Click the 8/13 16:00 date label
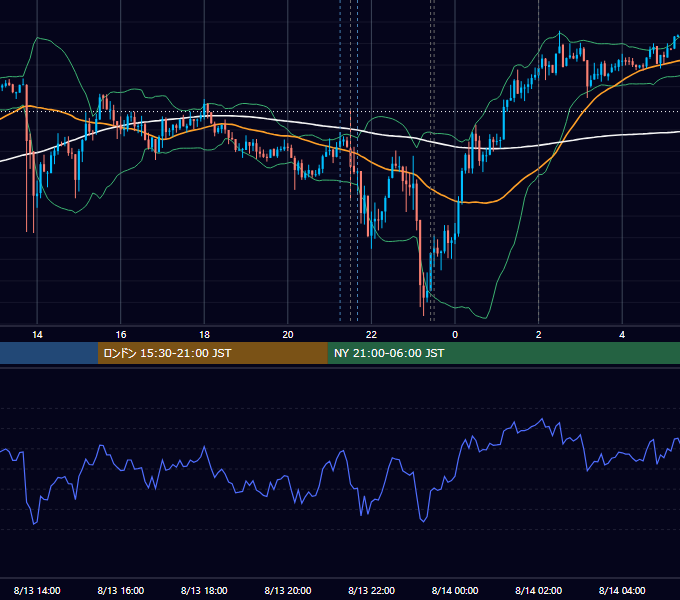Image resolution: width=680 pixels, height=600 pixels. [x=121, y=590]
